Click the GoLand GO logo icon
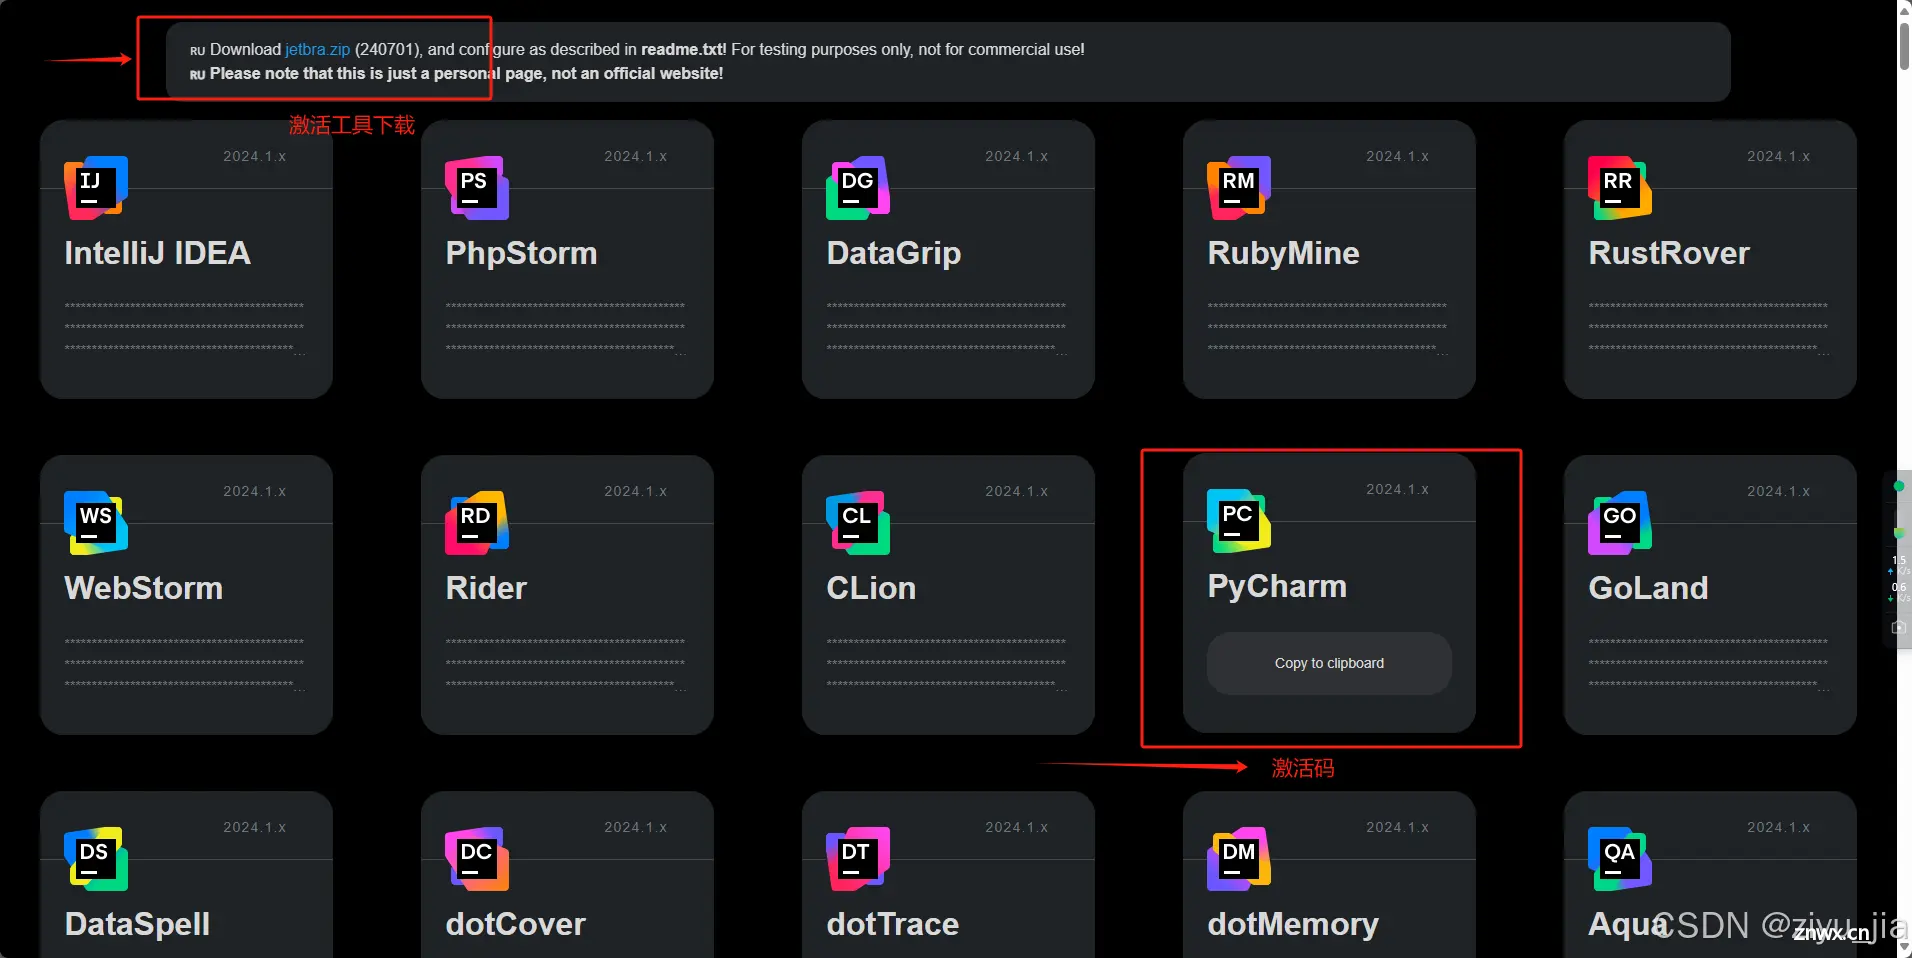 [x=1620, y=523]
